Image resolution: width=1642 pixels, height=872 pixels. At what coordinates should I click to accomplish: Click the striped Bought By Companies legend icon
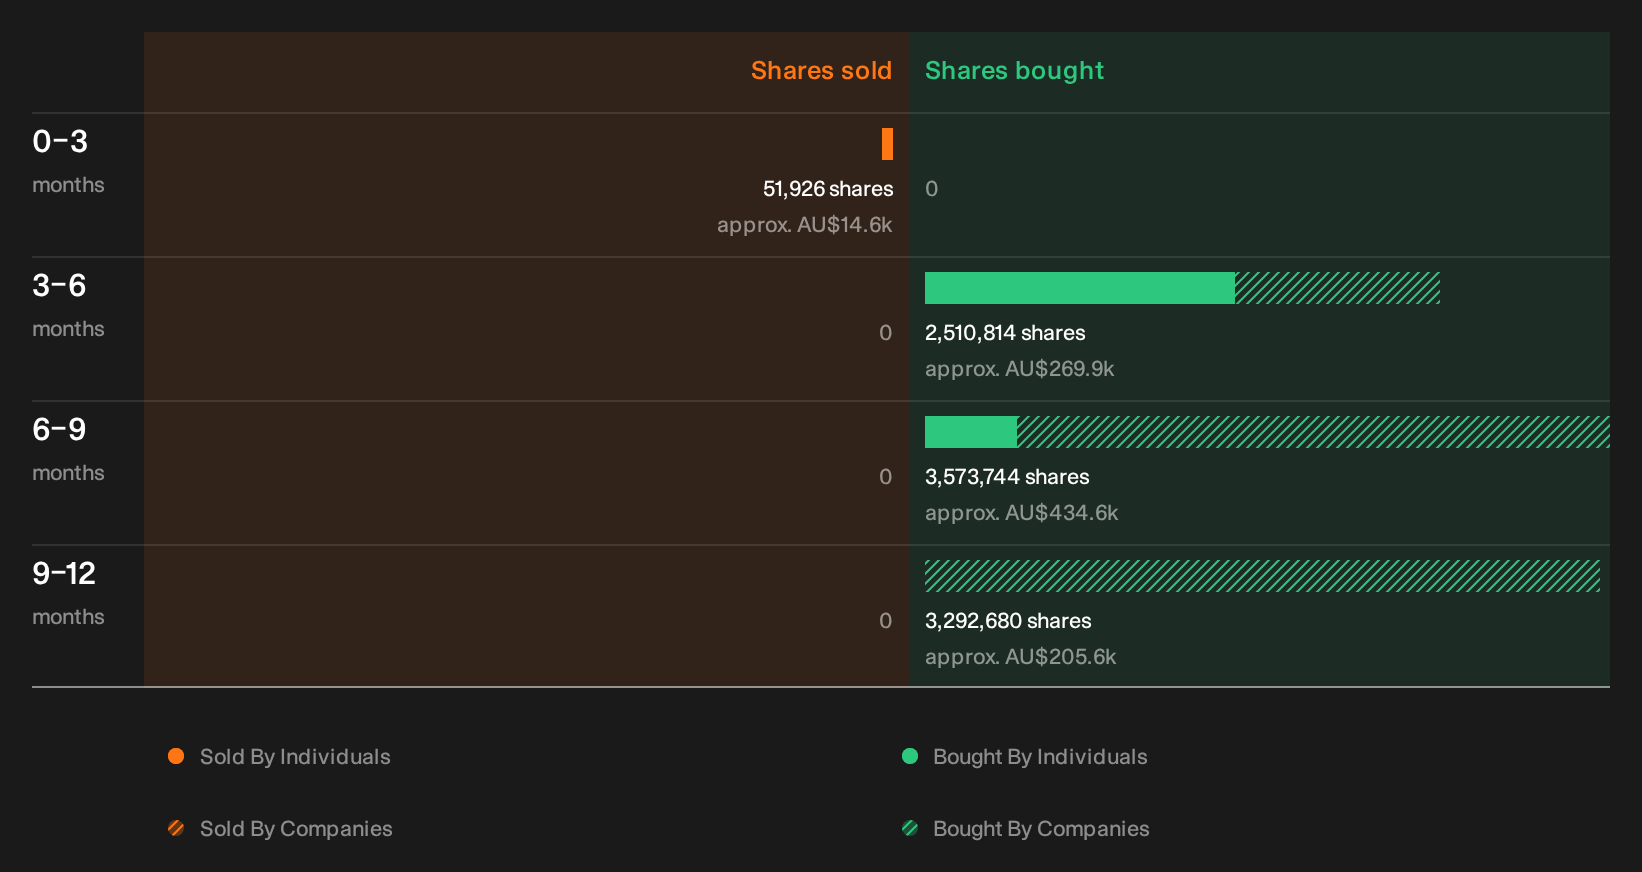(x=910, y=828)
